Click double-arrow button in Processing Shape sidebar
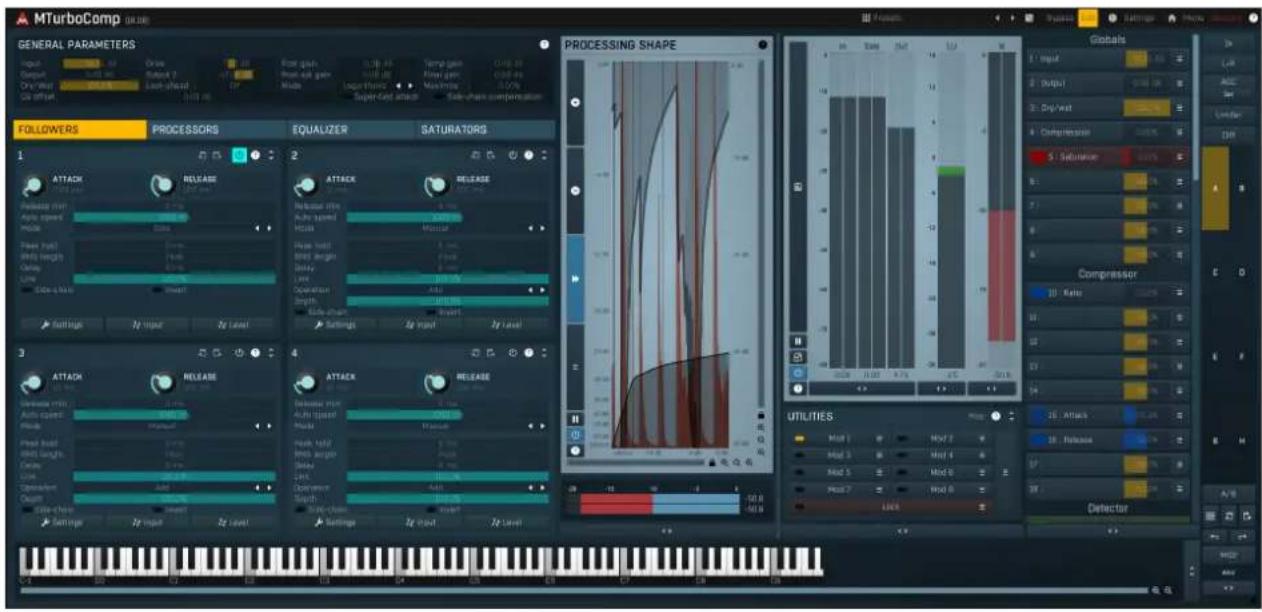 pos(575,279)
